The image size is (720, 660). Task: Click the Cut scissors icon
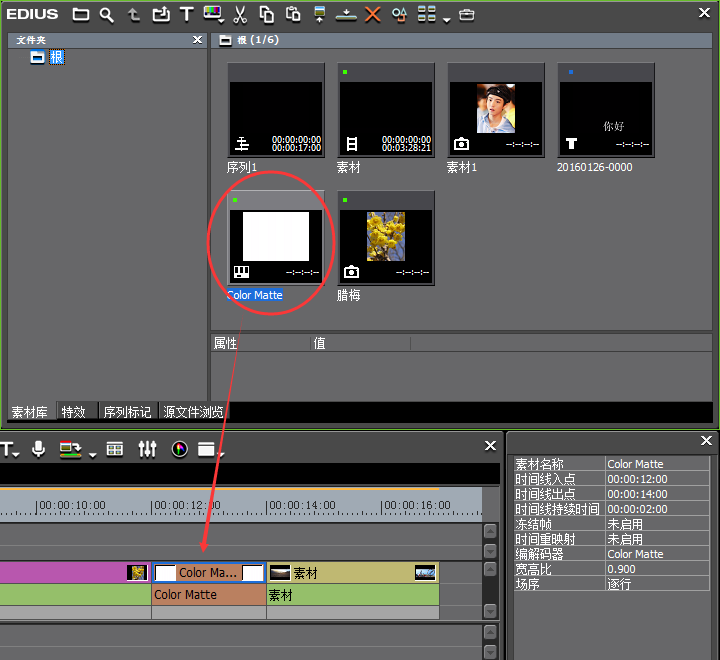[240, 14]
